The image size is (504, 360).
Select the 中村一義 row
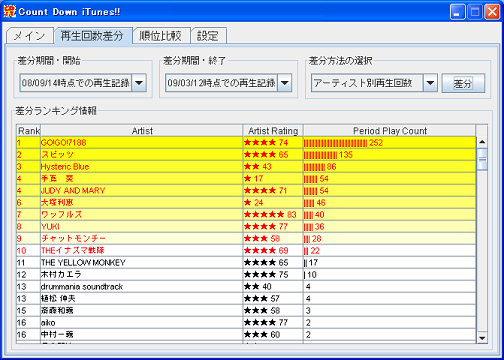(246, 335)
